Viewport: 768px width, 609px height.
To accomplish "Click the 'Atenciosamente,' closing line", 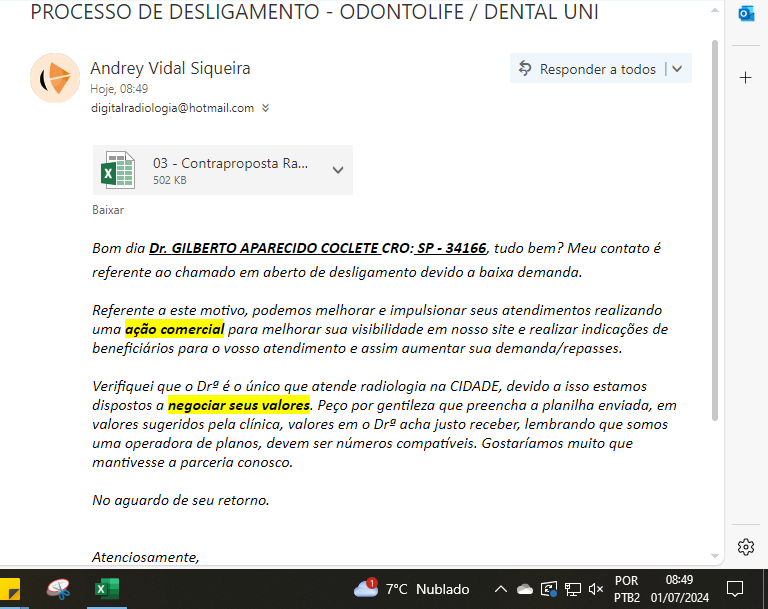I will [145, 557].
